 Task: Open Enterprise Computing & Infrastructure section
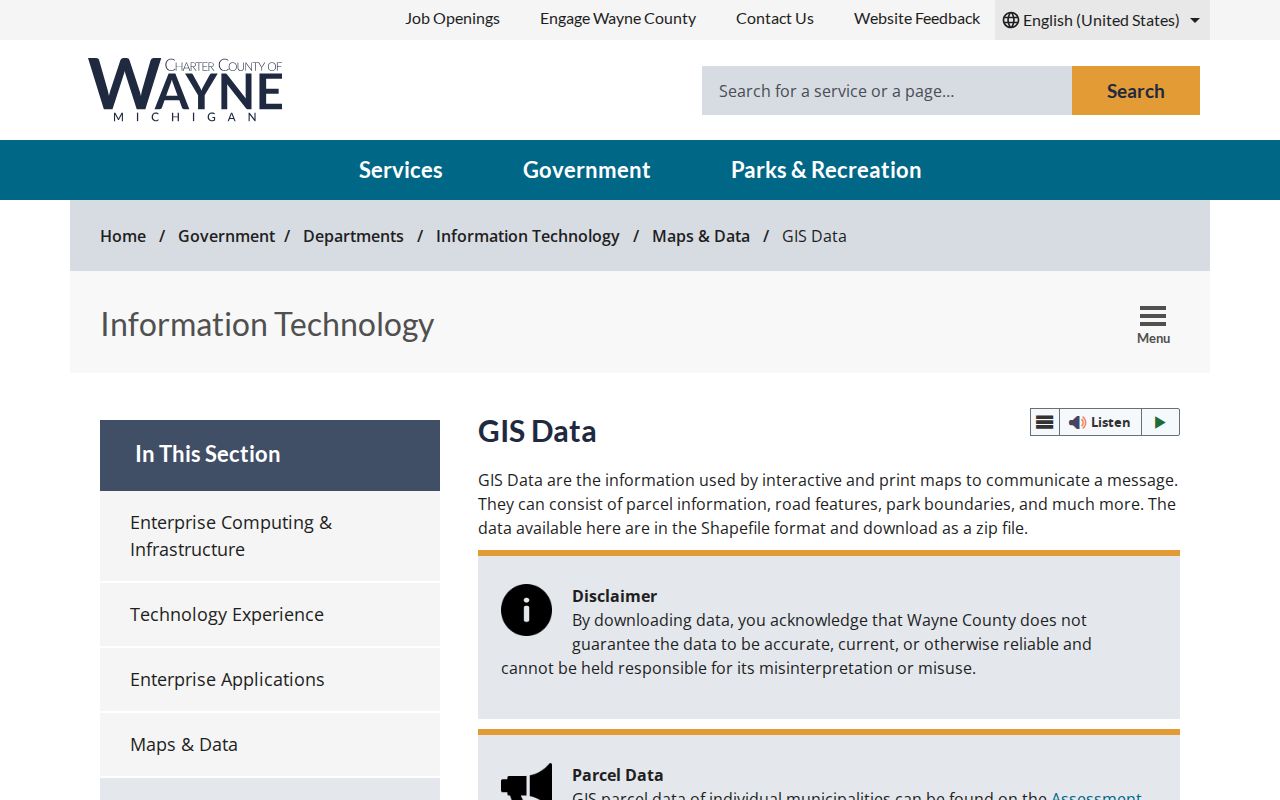[270, 536]
